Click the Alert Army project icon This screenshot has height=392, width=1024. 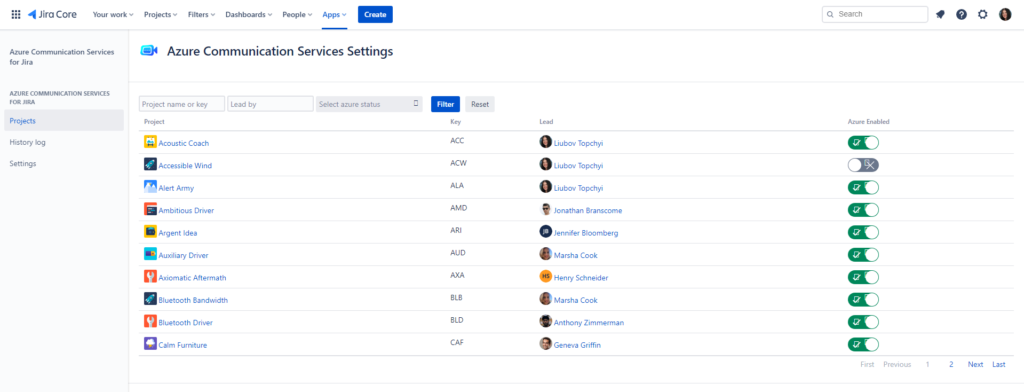150,187
